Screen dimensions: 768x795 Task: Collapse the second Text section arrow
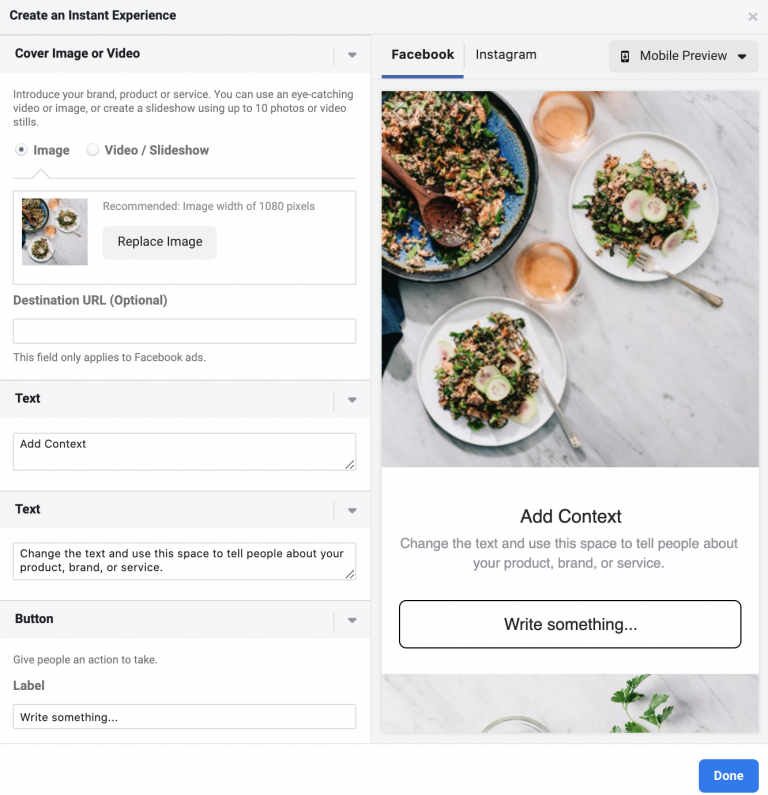pyautogui.click(x=351, y=510)
